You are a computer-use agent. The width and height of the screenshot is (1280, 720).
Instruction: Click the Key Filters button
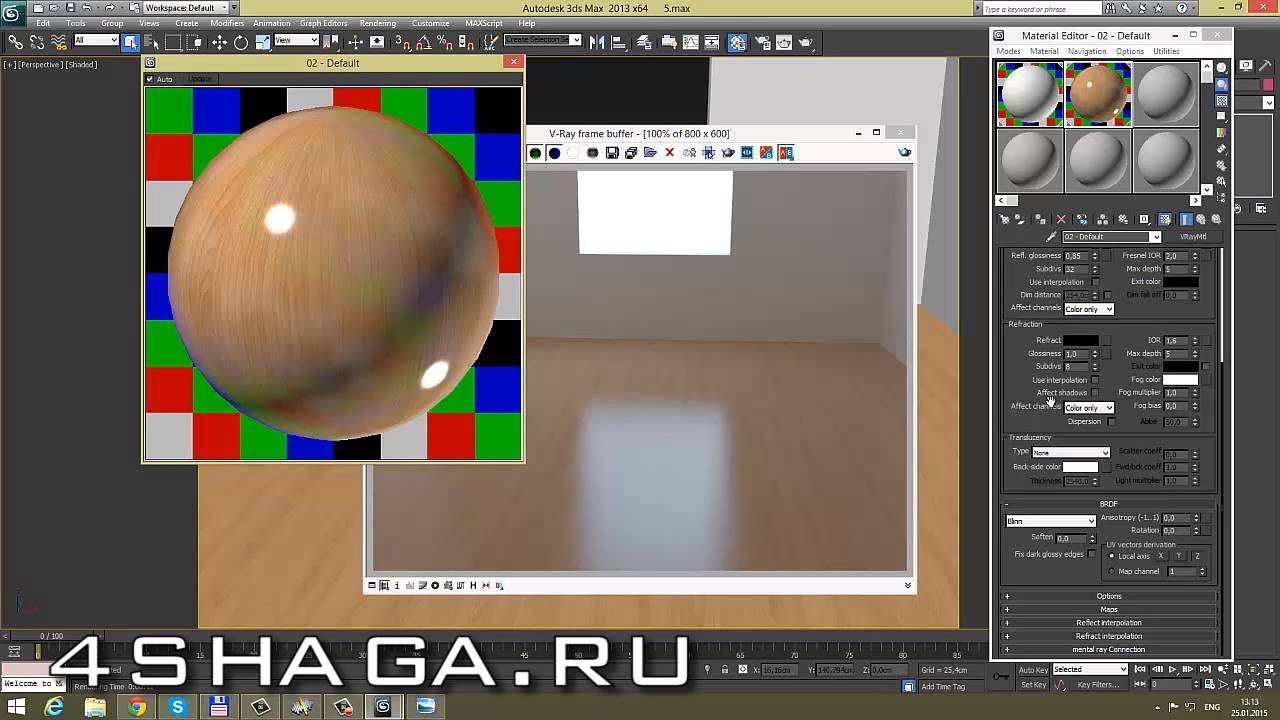[1098, 685]
